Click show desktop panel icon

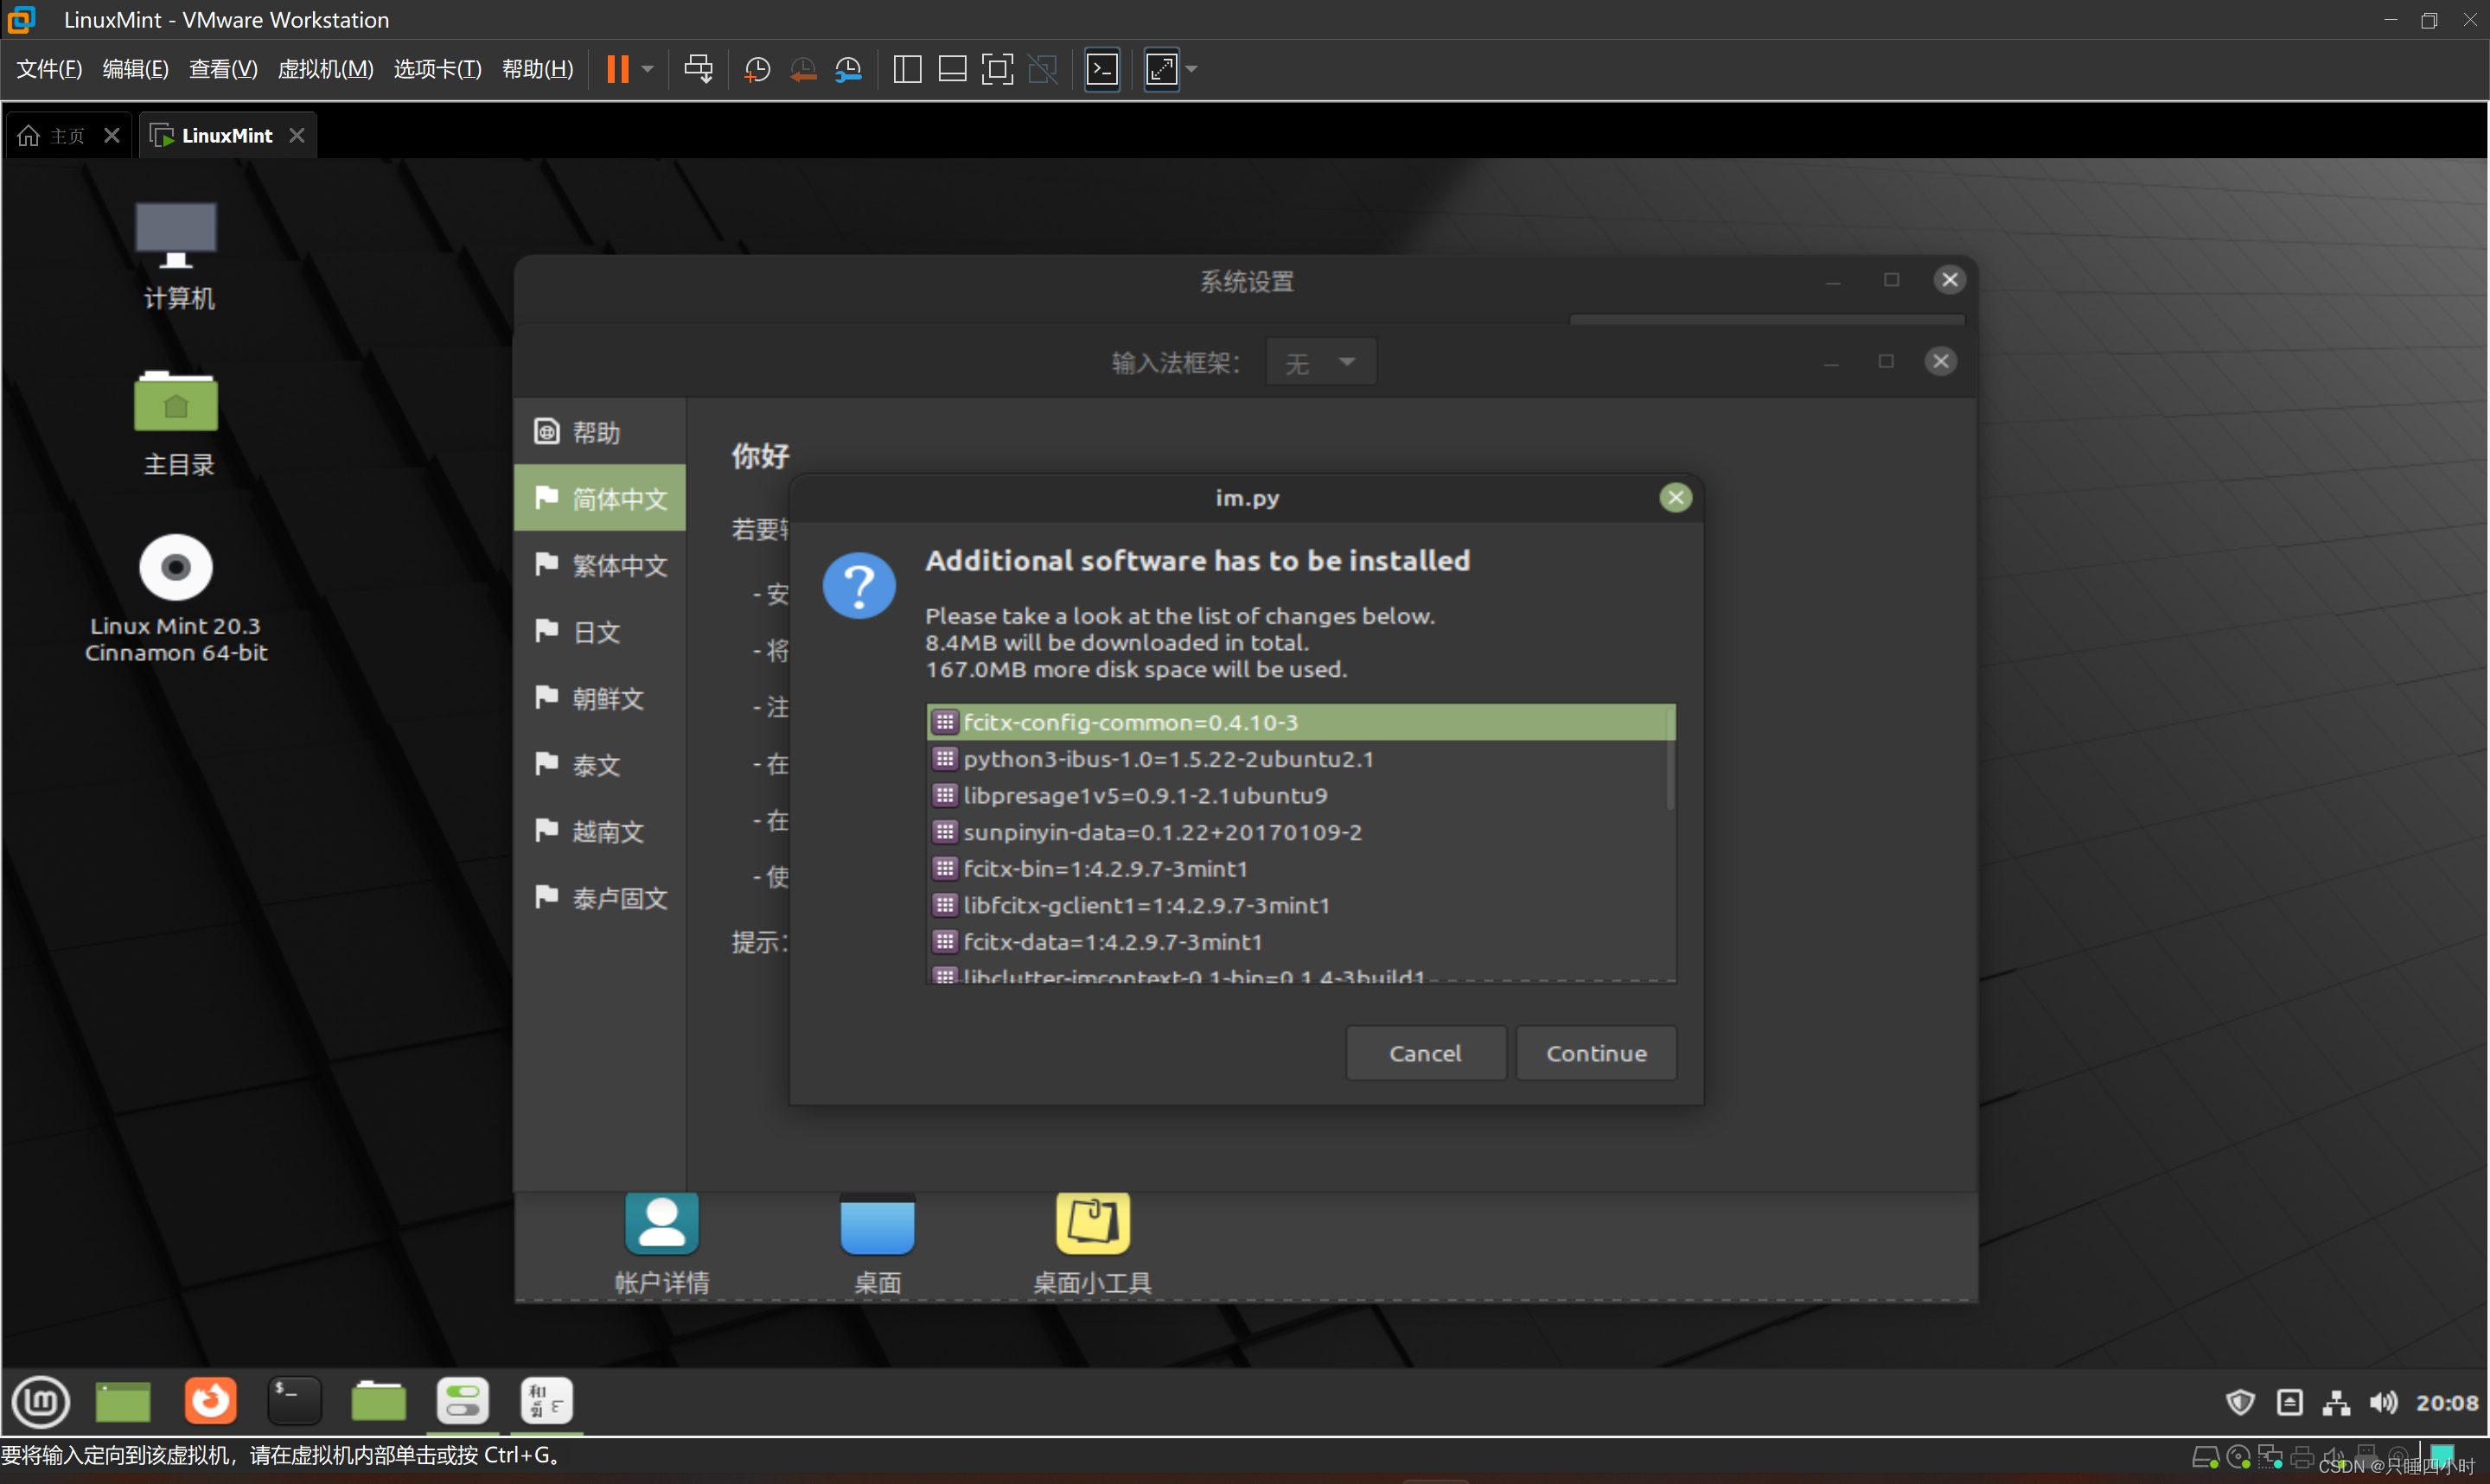123,1401
